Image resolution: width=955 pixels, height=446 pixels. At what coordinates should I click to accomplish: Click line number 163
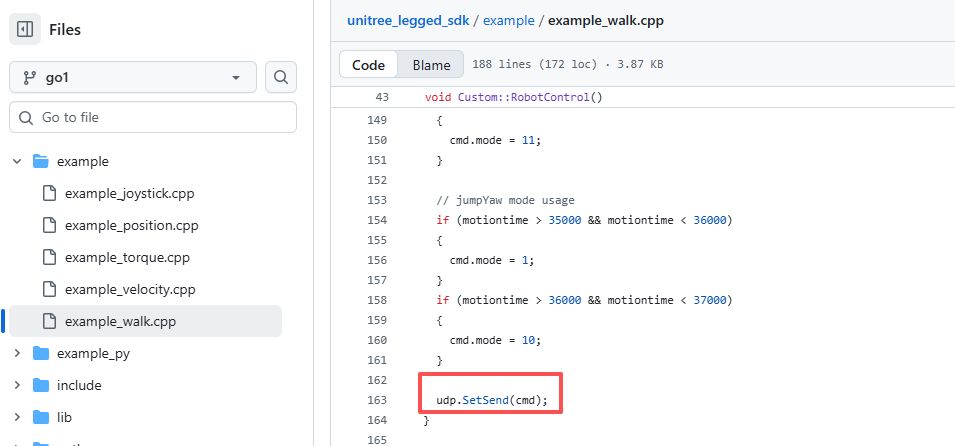coord(377,400)
